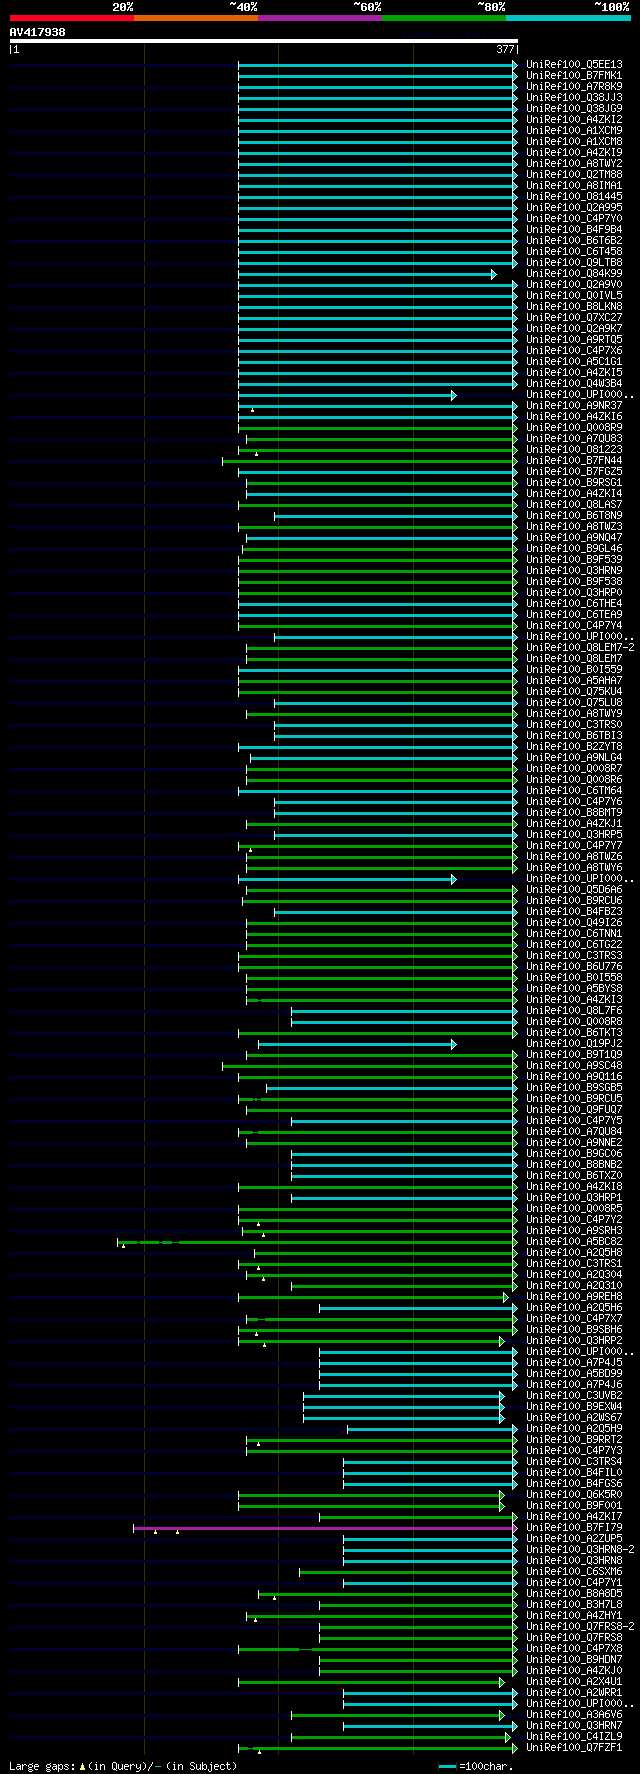The height and width of the screenshot is (1774, 640).
Task: Open hit UniRef100_B7FMK1
Action: coord(574,75)
